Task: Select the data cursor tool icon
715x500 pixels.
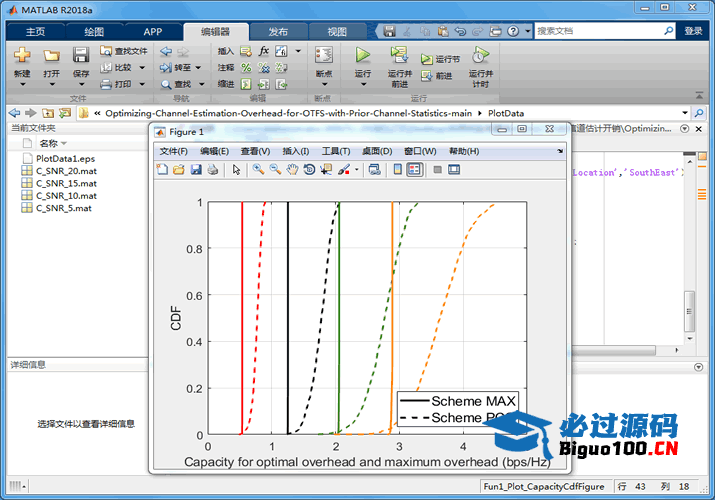Action: tap(327, 170)
